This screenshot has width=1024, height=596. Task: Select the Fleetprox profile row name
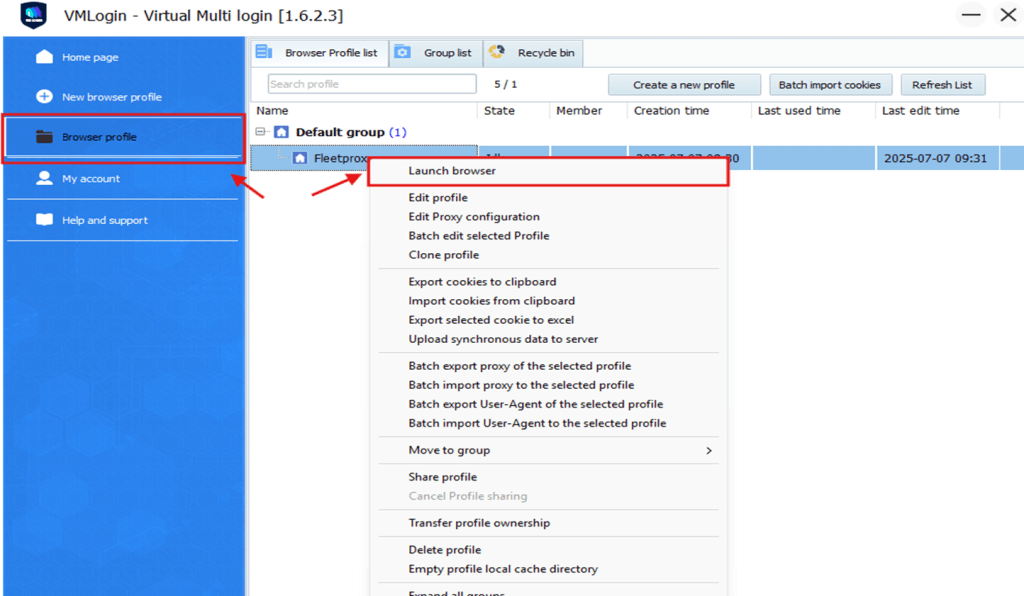click(340, 158)
